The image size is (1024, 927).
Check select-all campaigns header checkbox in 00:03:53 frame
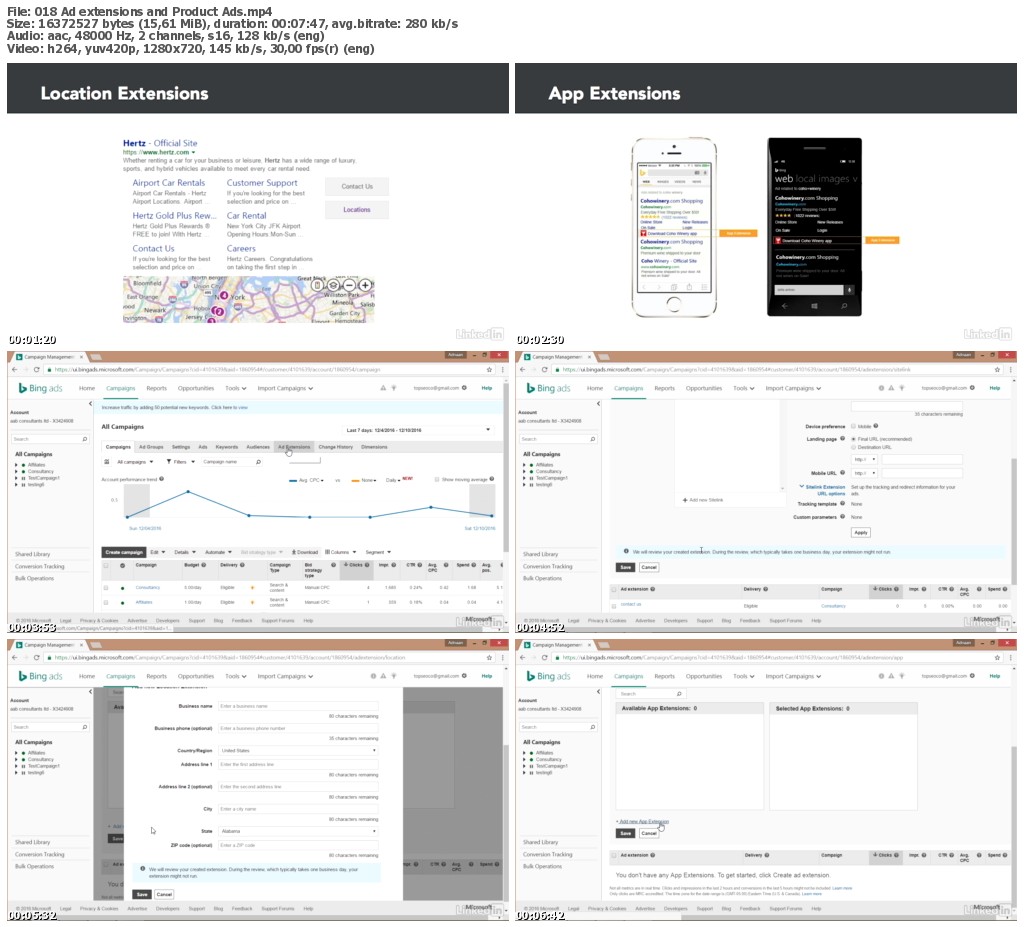click(x=106, y=565)
